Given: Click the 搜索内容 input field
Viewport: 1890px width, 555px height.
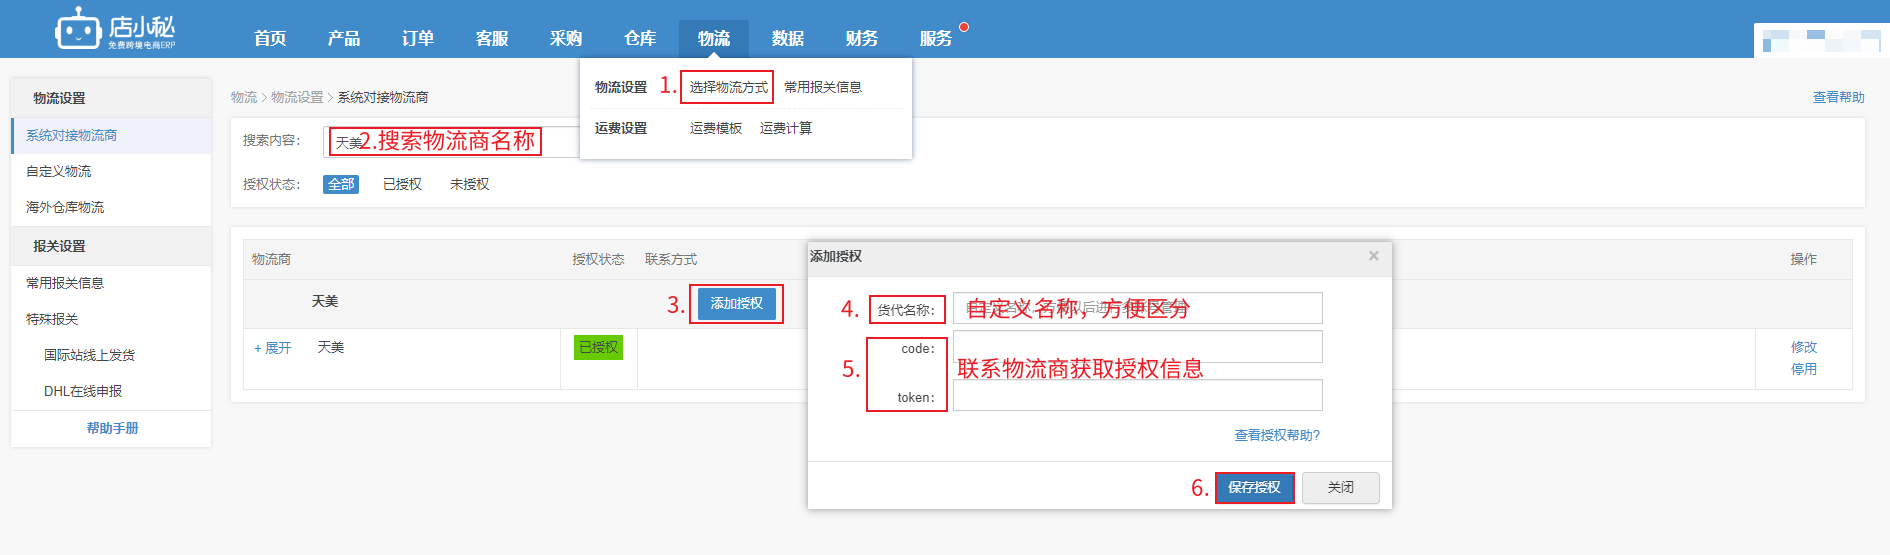Looking at the screenshot, I should tap(451, 141).
